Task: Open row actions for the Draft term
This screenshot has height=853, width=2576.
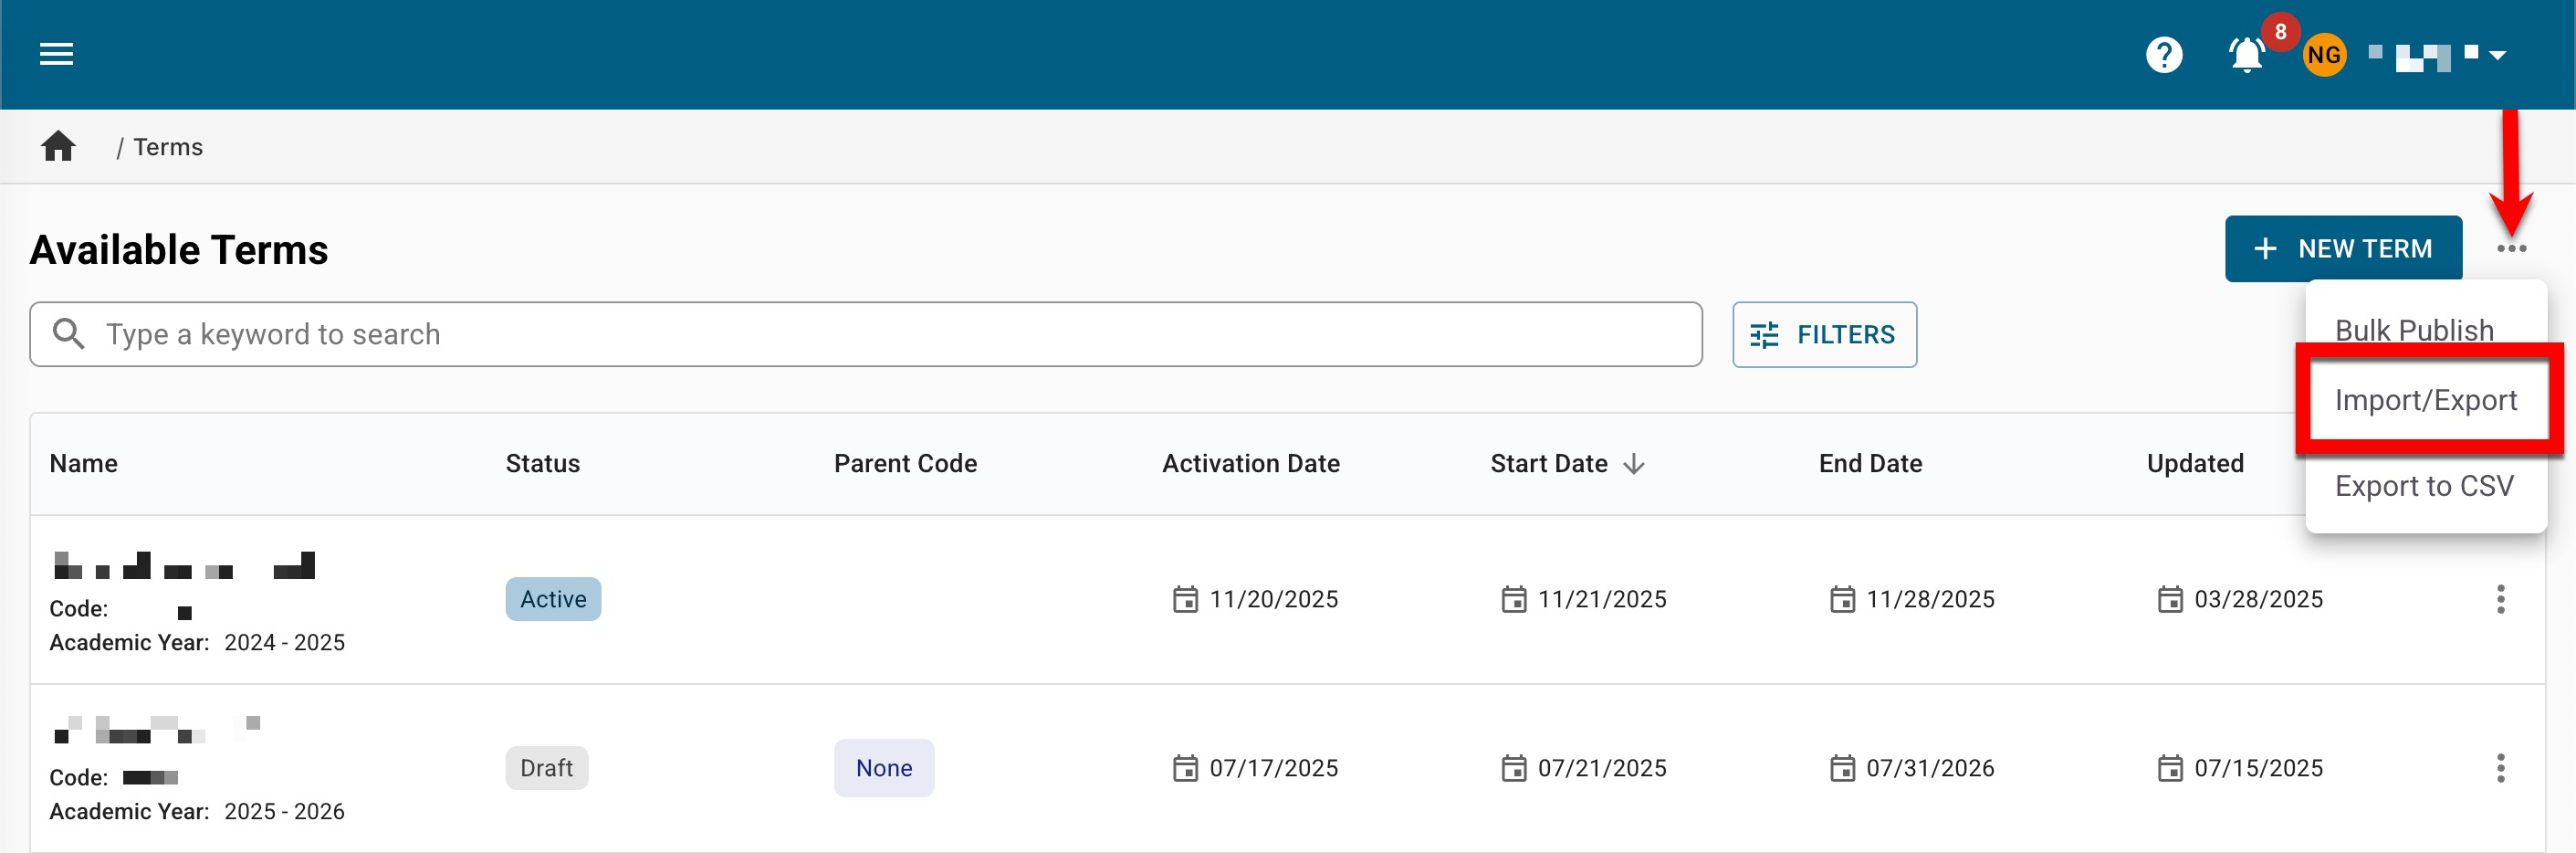Action: [2500, 768]
